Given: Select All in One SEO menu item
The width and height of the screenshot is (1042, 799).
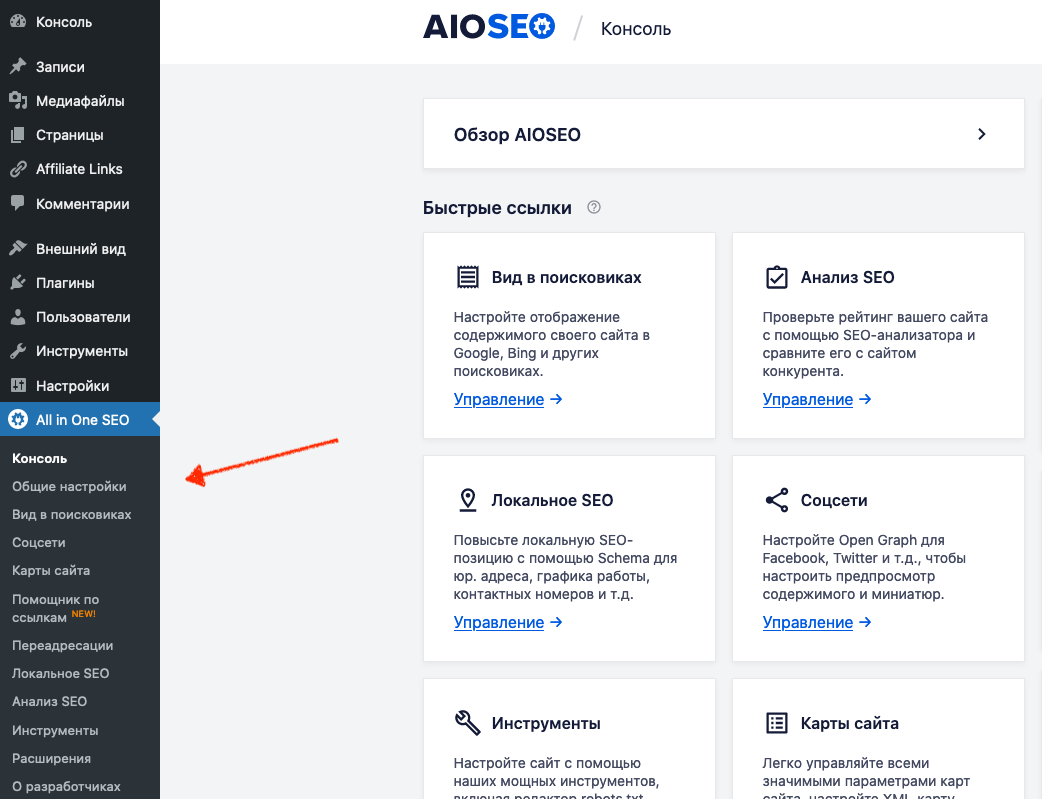Looking at the screenshot, I should pos(80,419).
